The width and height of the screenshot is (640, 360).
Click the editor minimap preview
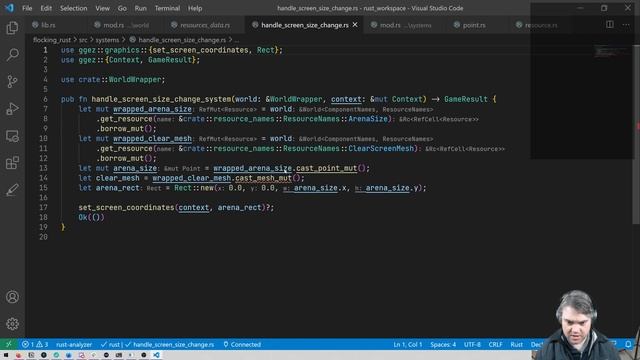(610, 52)
